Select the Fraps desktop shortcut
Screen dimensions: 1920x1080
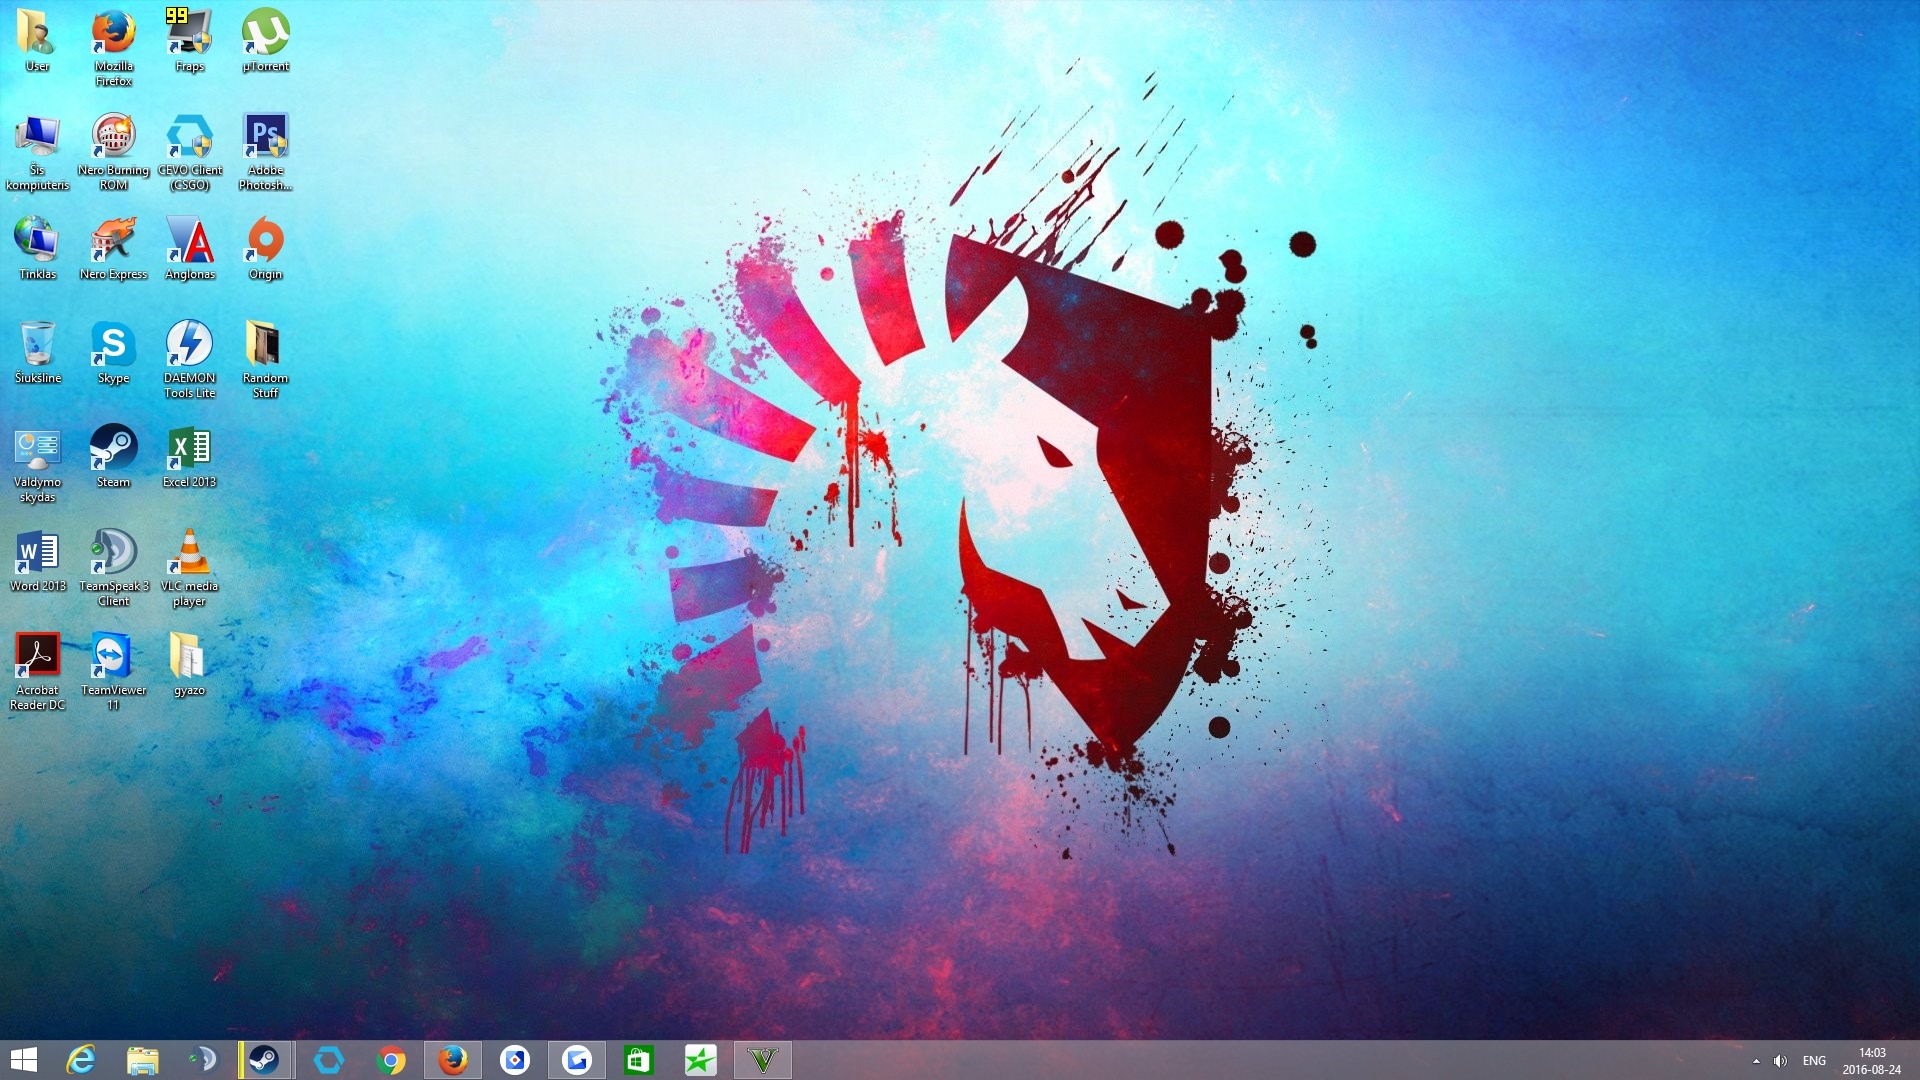tap(189, 32)
